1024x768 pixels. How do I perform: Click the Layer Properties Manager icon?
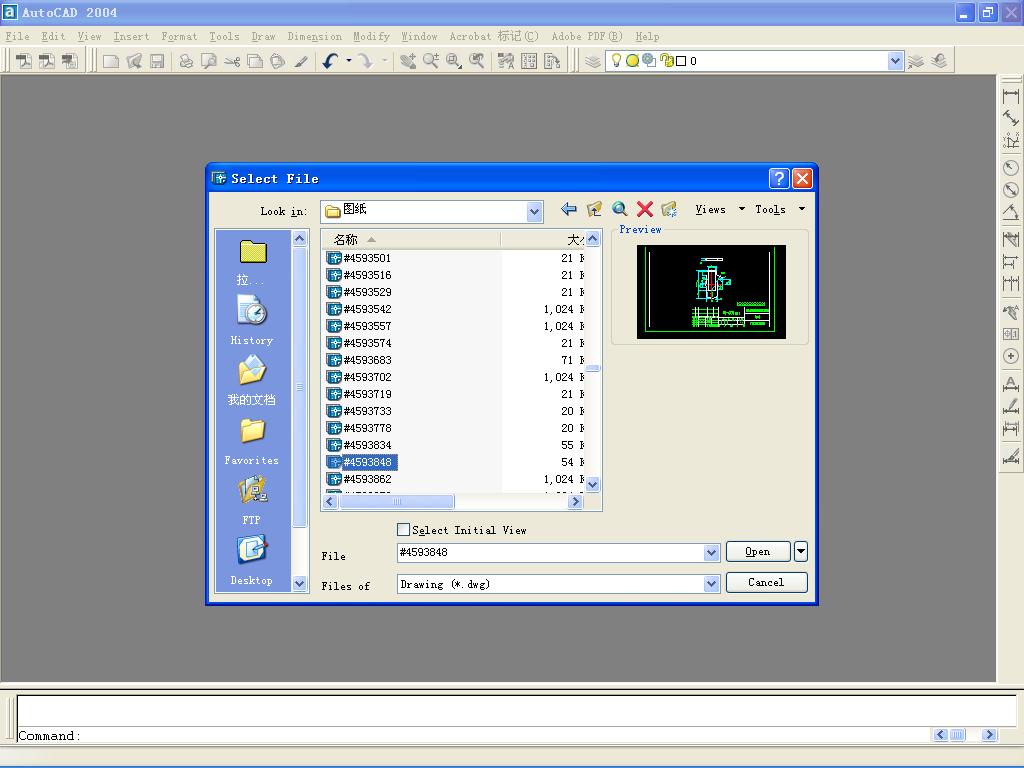(592, 61)
